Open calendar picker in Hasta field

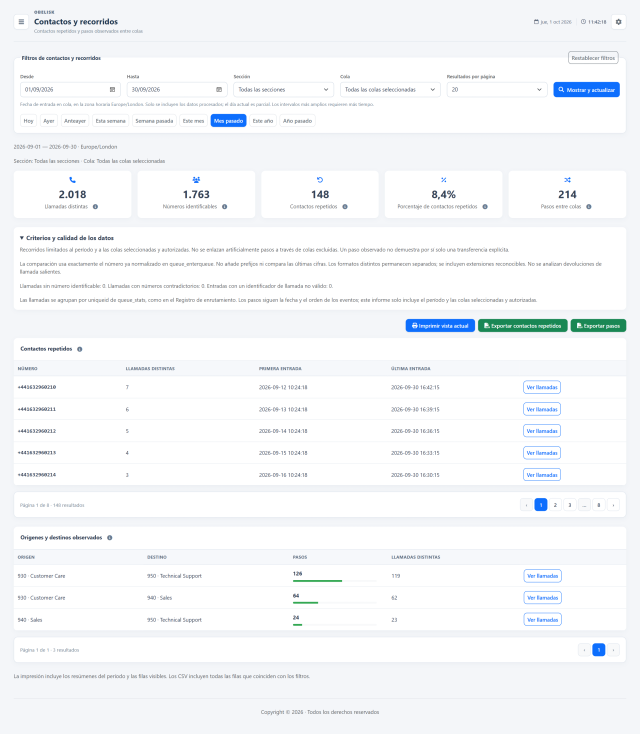coord(219,89)
